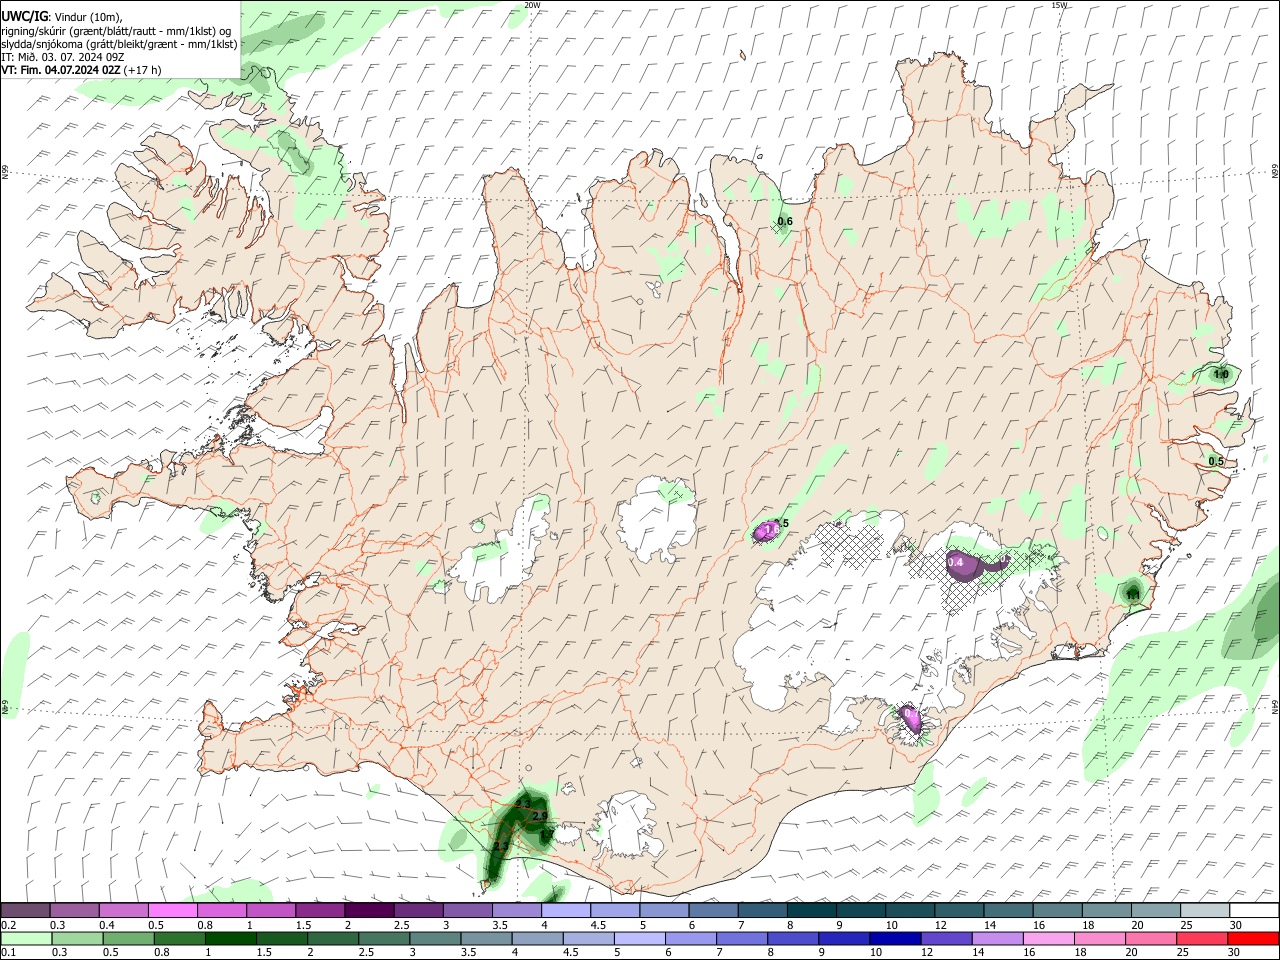Click the 0.4 snow value on the glacier
The height and width of the screenshot is (960, 1280).
pos(955,563)
